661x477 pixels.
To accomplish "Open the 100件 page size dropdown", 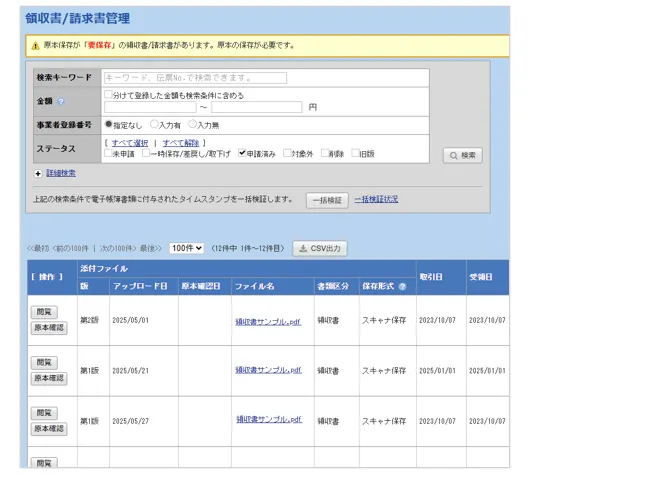I will 186,248.
